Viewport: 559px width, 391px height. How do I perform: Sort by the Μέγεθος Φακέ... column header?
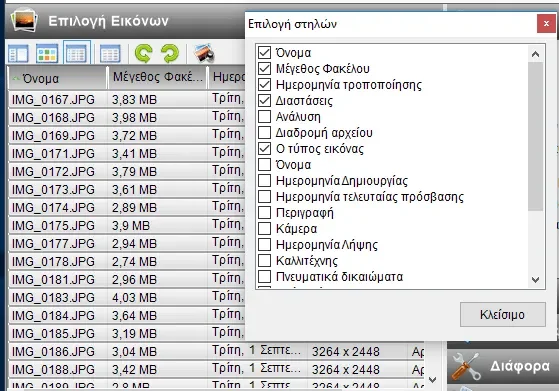coord(158,78)
